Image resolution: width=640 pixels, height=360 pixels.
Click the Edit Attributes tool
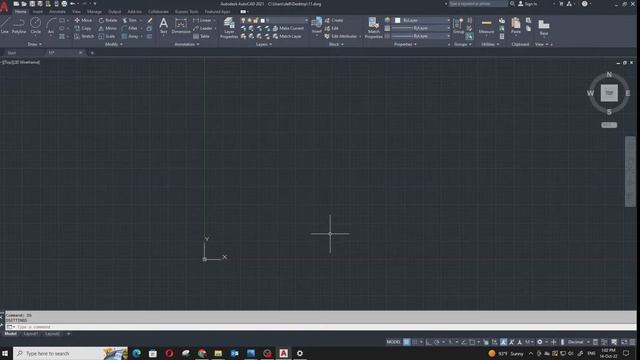tap(341, 36)
